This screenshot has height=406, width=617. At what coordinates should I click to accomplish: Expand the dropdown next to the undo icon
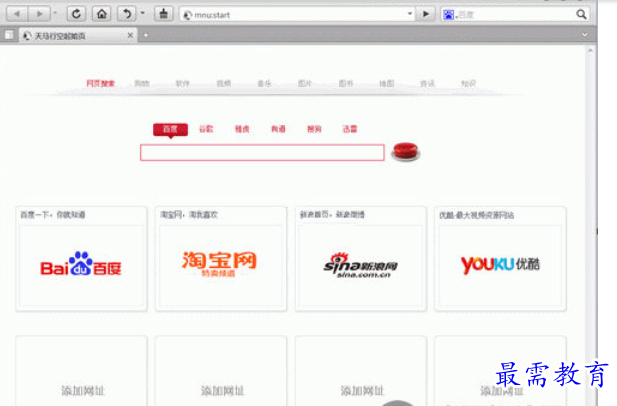click(142, 13)
